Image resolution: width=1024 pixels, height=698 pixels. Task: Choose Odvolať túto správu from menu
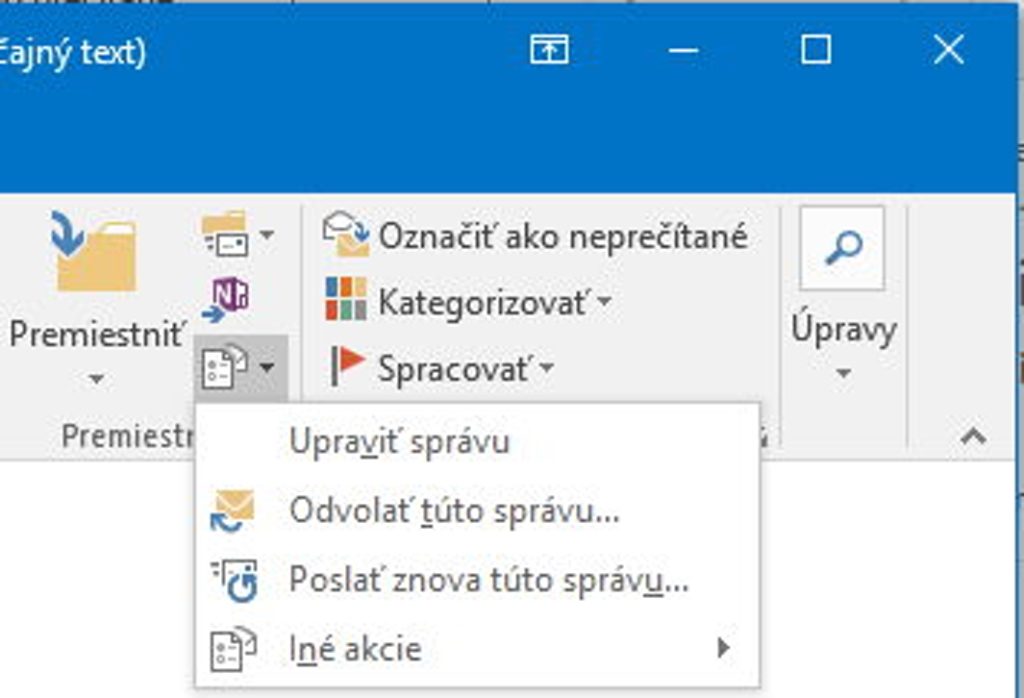[454, 510]
